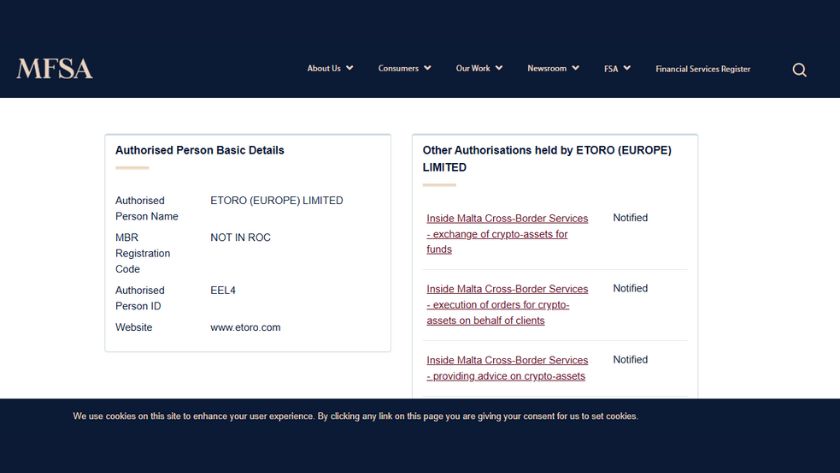Select the EEL4 person ID value
The height and width of the screenshot is (473, 840).
point(223,290)
